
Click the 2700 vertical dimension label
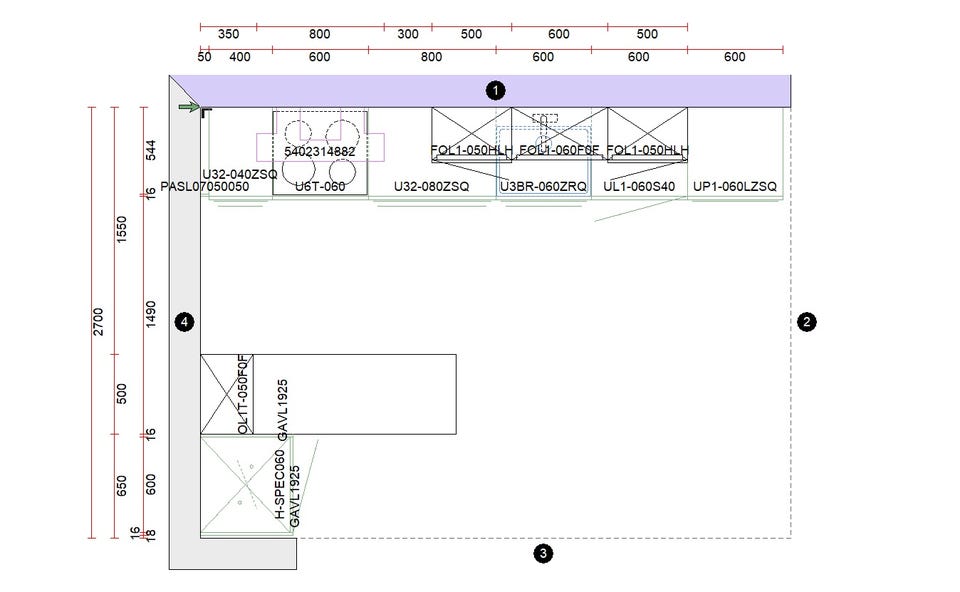[98, 321]
